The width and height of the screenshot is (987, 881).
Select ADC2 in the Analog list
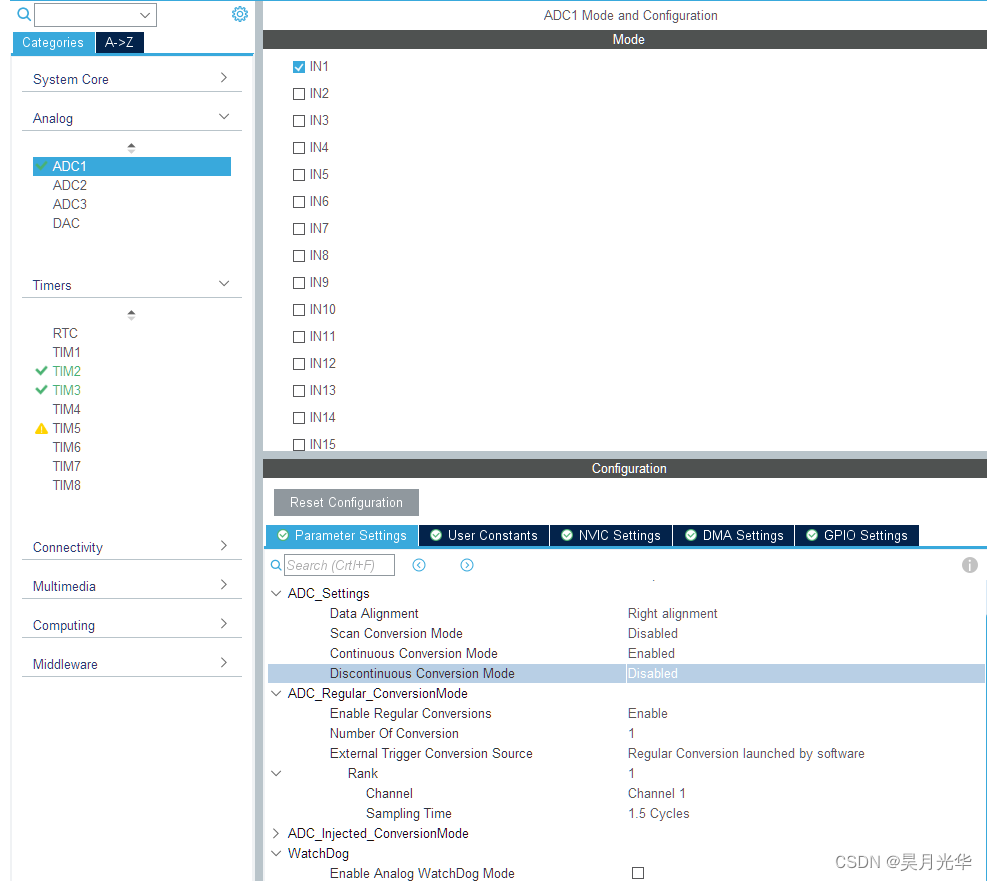(70, 185)
